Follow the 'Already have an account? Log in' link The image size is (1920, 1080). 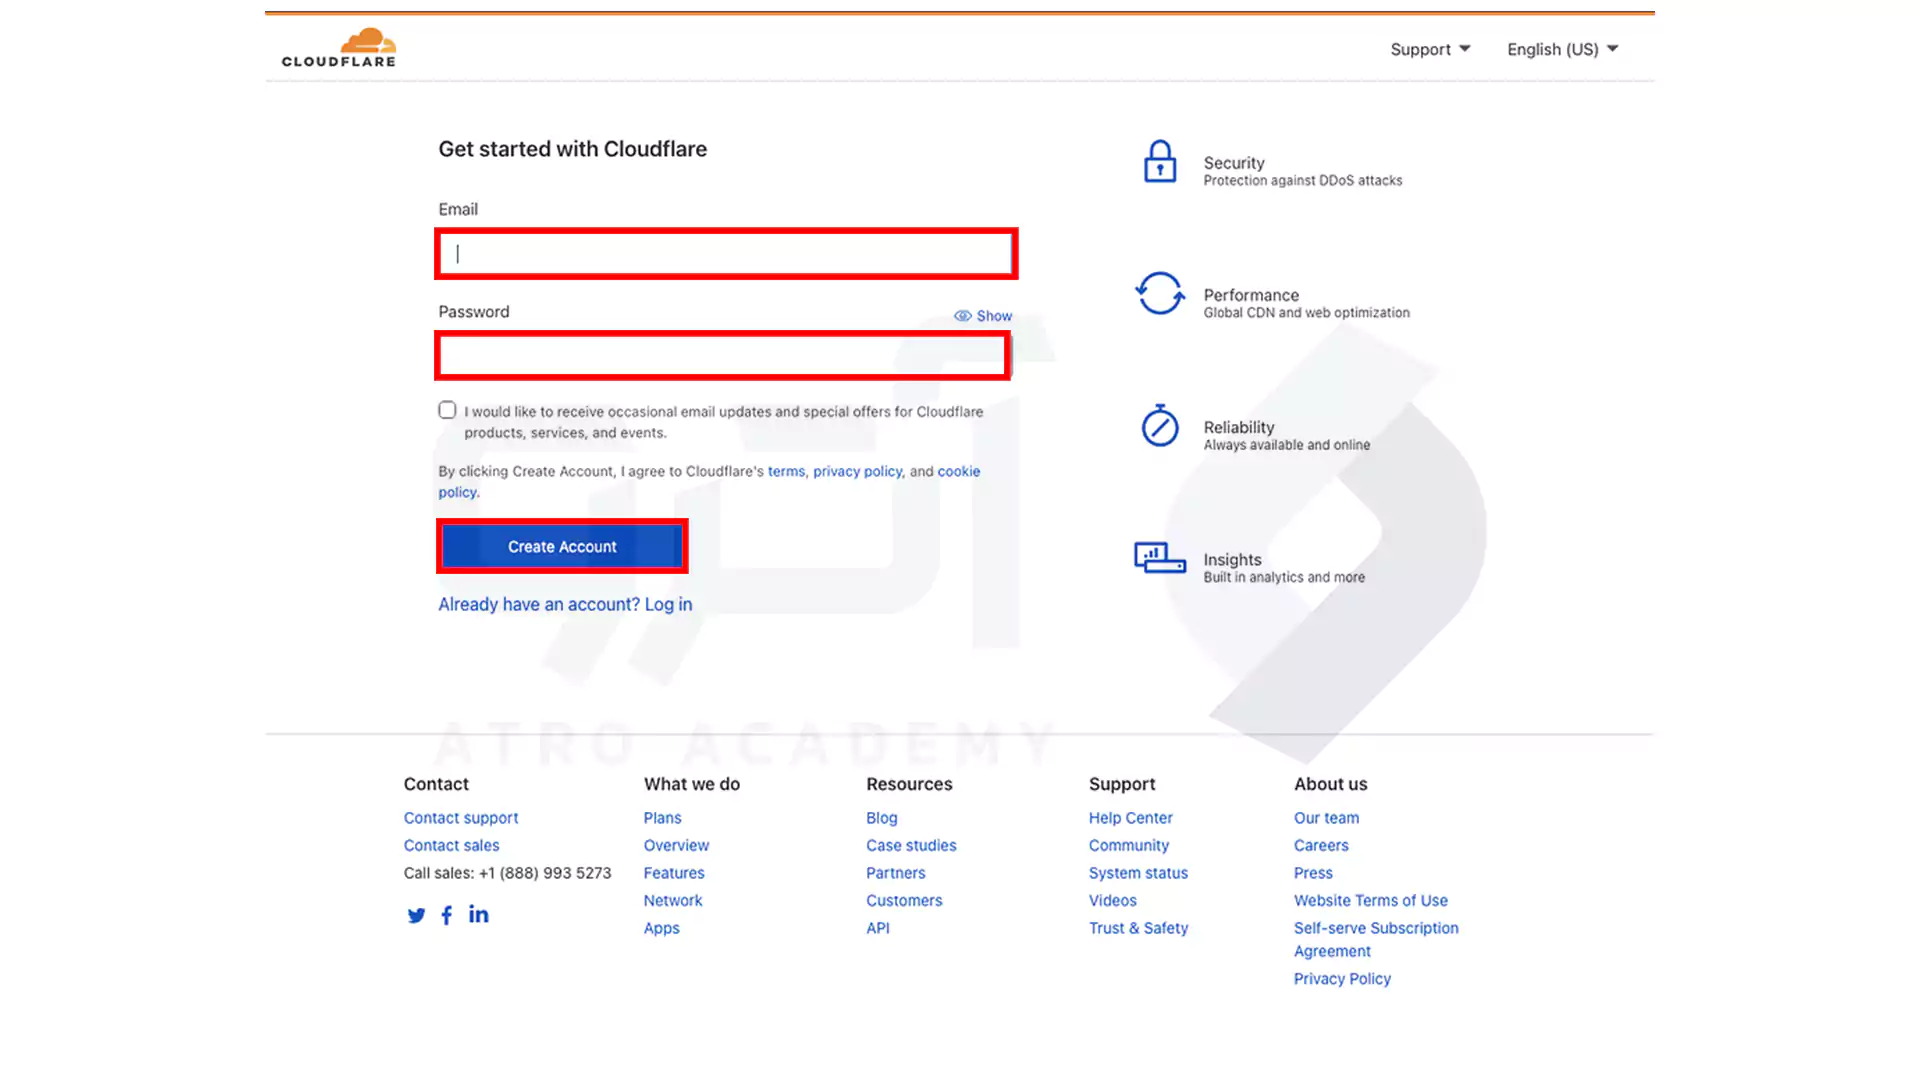coord(565,605)
